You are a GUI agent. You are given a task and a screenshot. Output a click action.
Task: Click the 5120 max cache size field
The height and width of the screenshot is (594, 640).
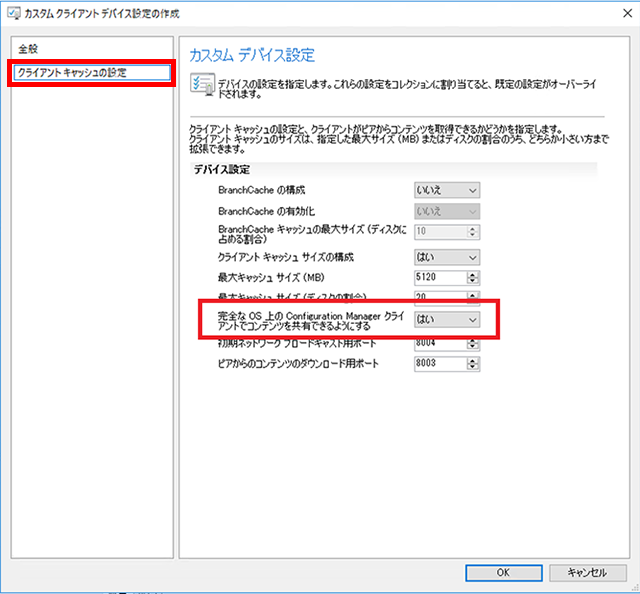[440, 277]
